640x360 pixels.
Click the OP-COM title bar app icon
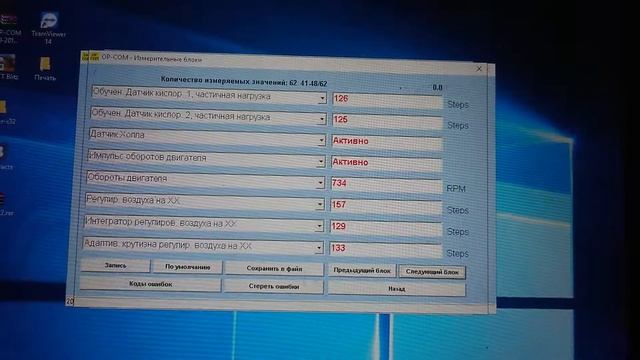(90, 57)
